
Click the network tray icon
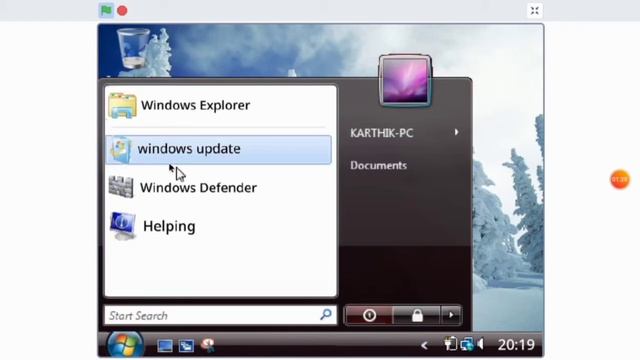tap(467, 344)
